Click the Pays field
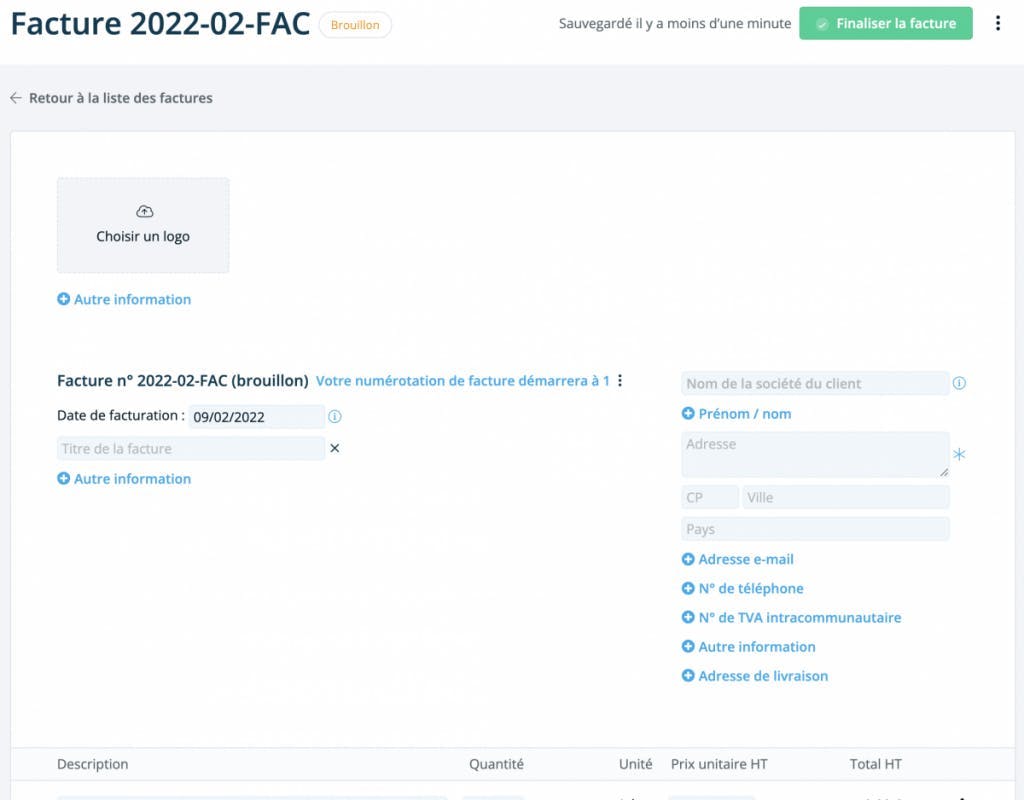This screenshot has height=800, width=1024. [815, 529]
